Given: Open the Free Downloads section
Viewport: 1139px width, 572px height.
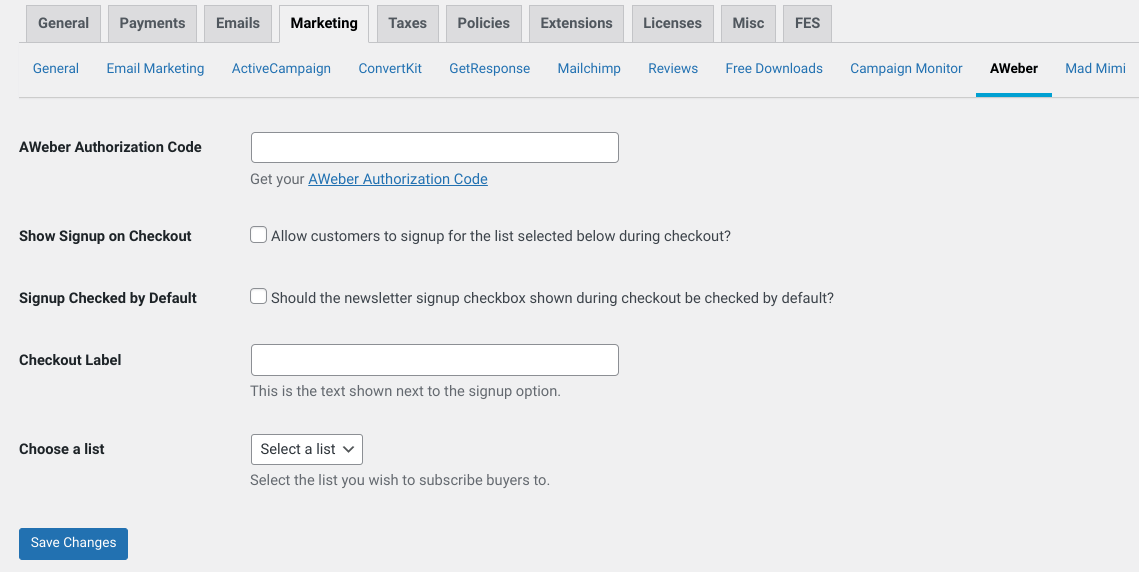Looking at the screenshot, I should point(774,68).
